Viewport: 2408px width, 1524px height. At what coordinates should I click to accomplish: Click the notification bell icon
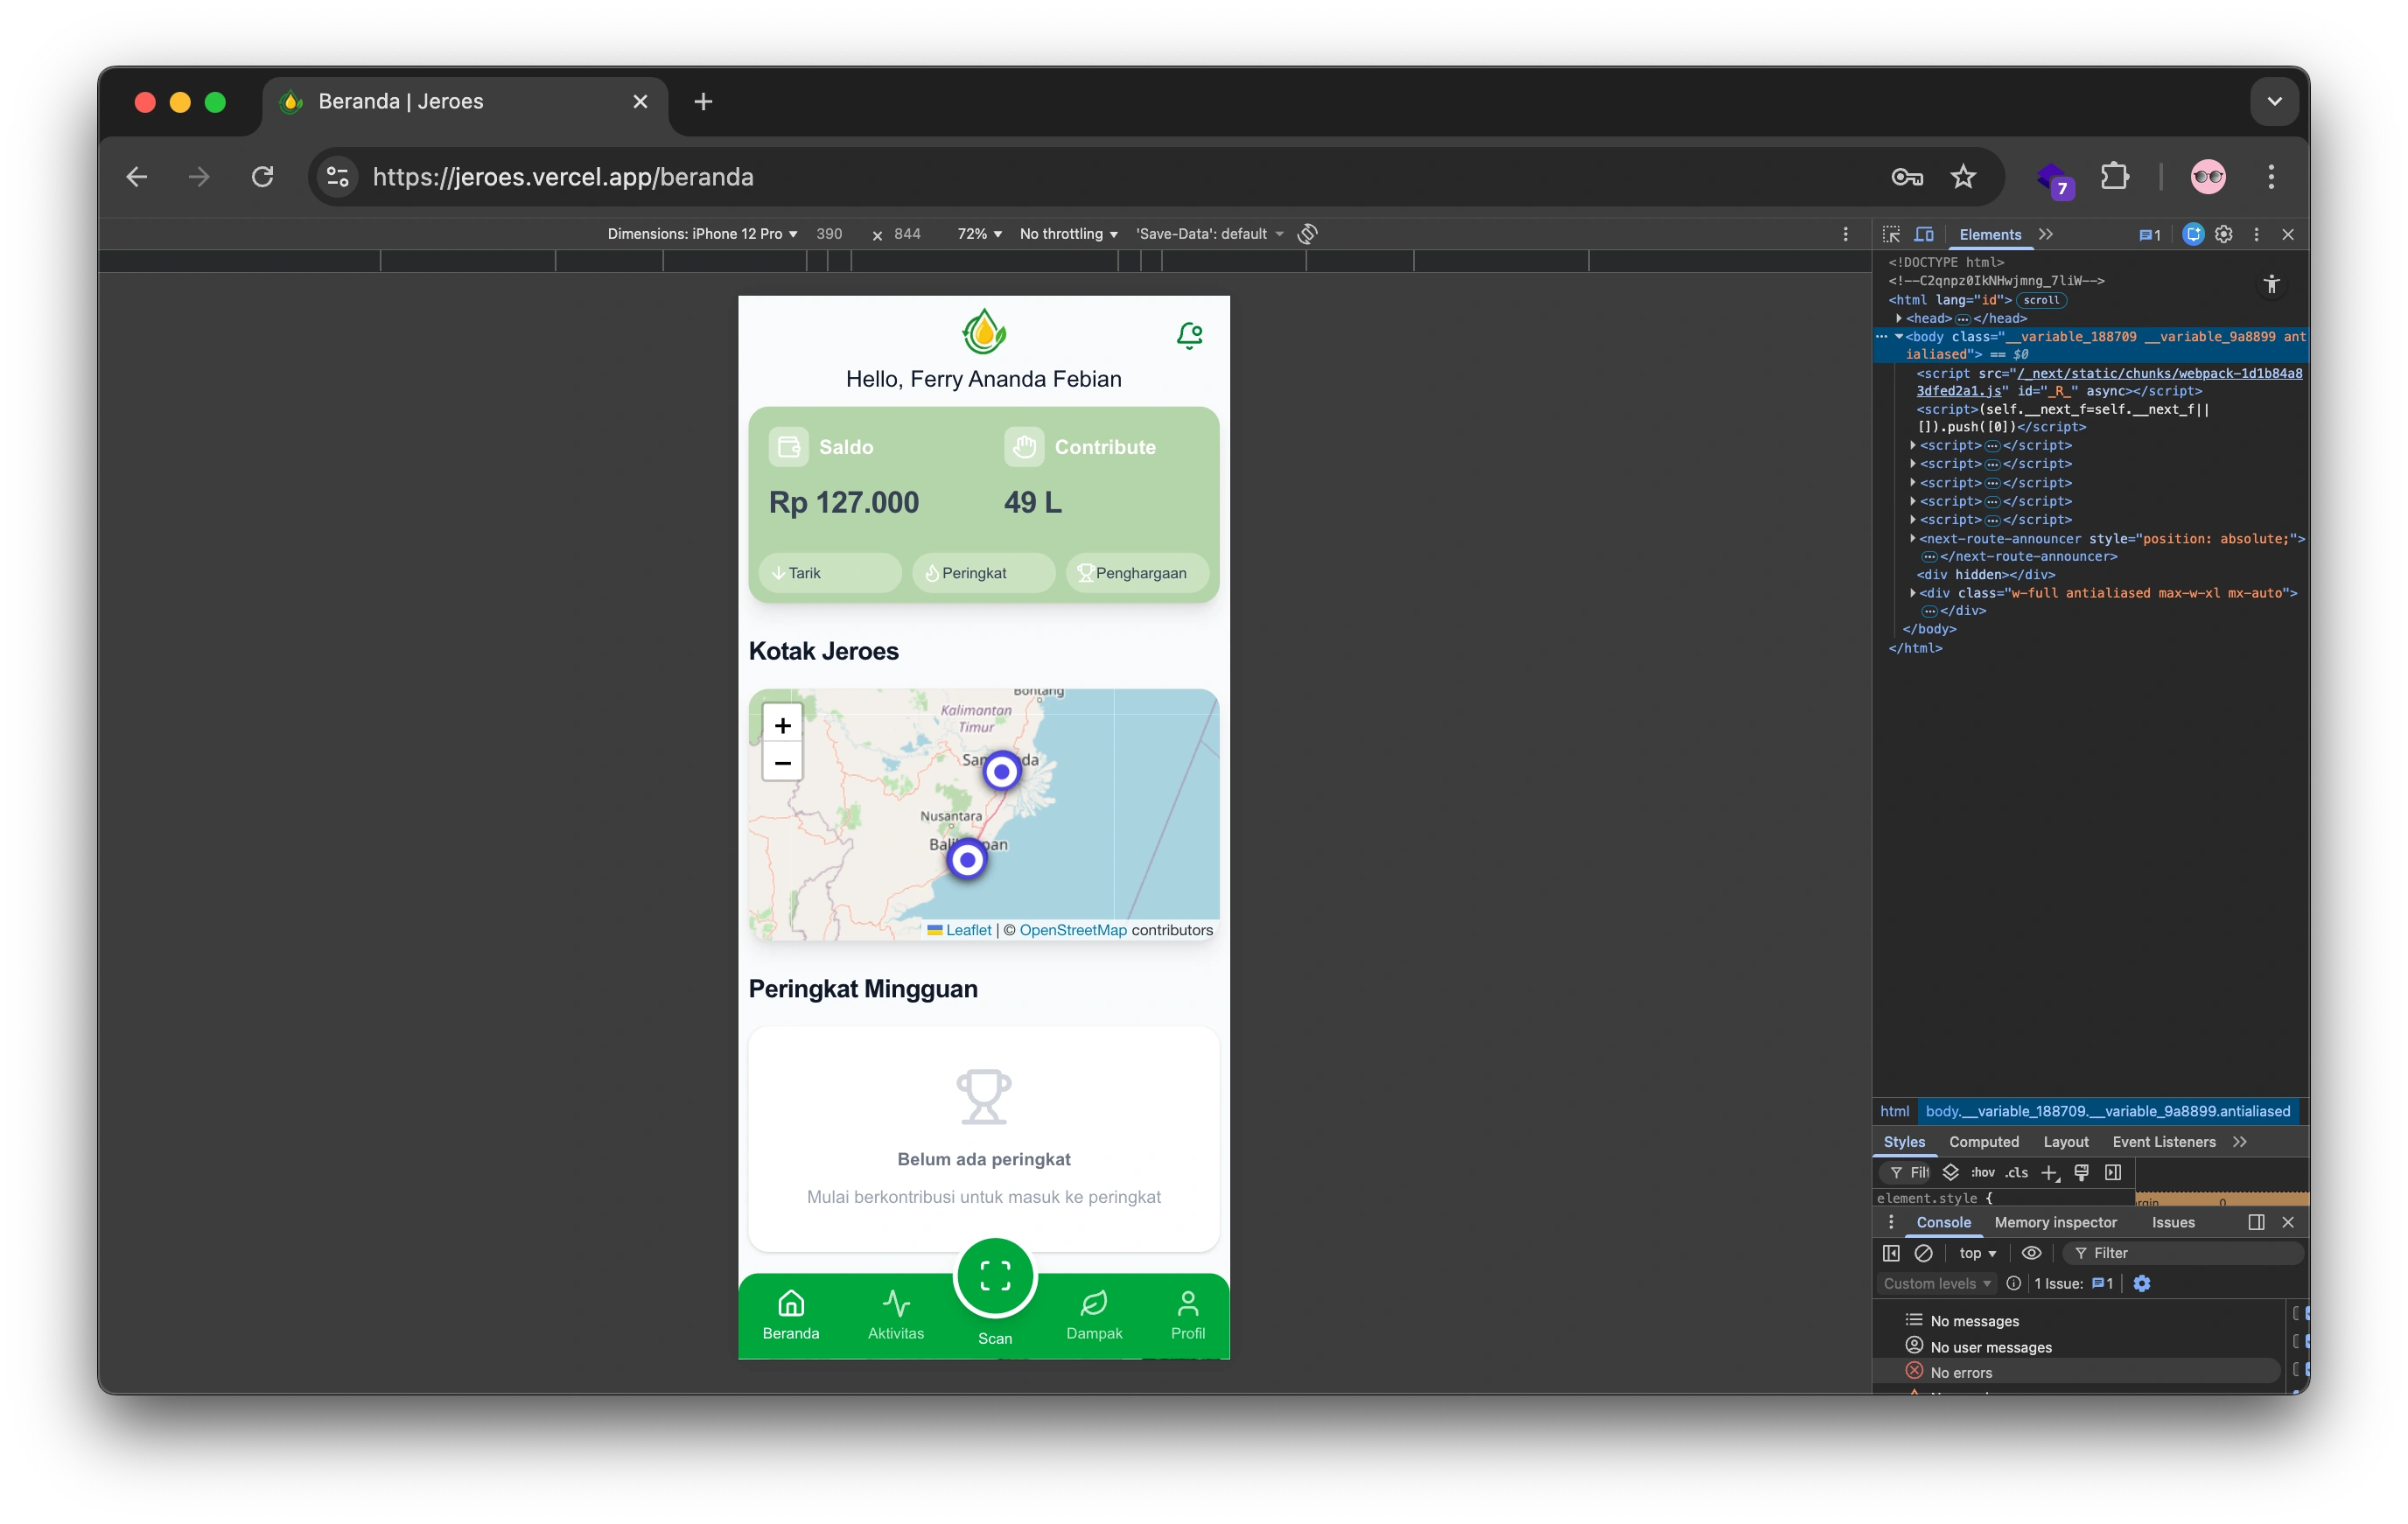pyautogui.click(x=1189, y=335)
